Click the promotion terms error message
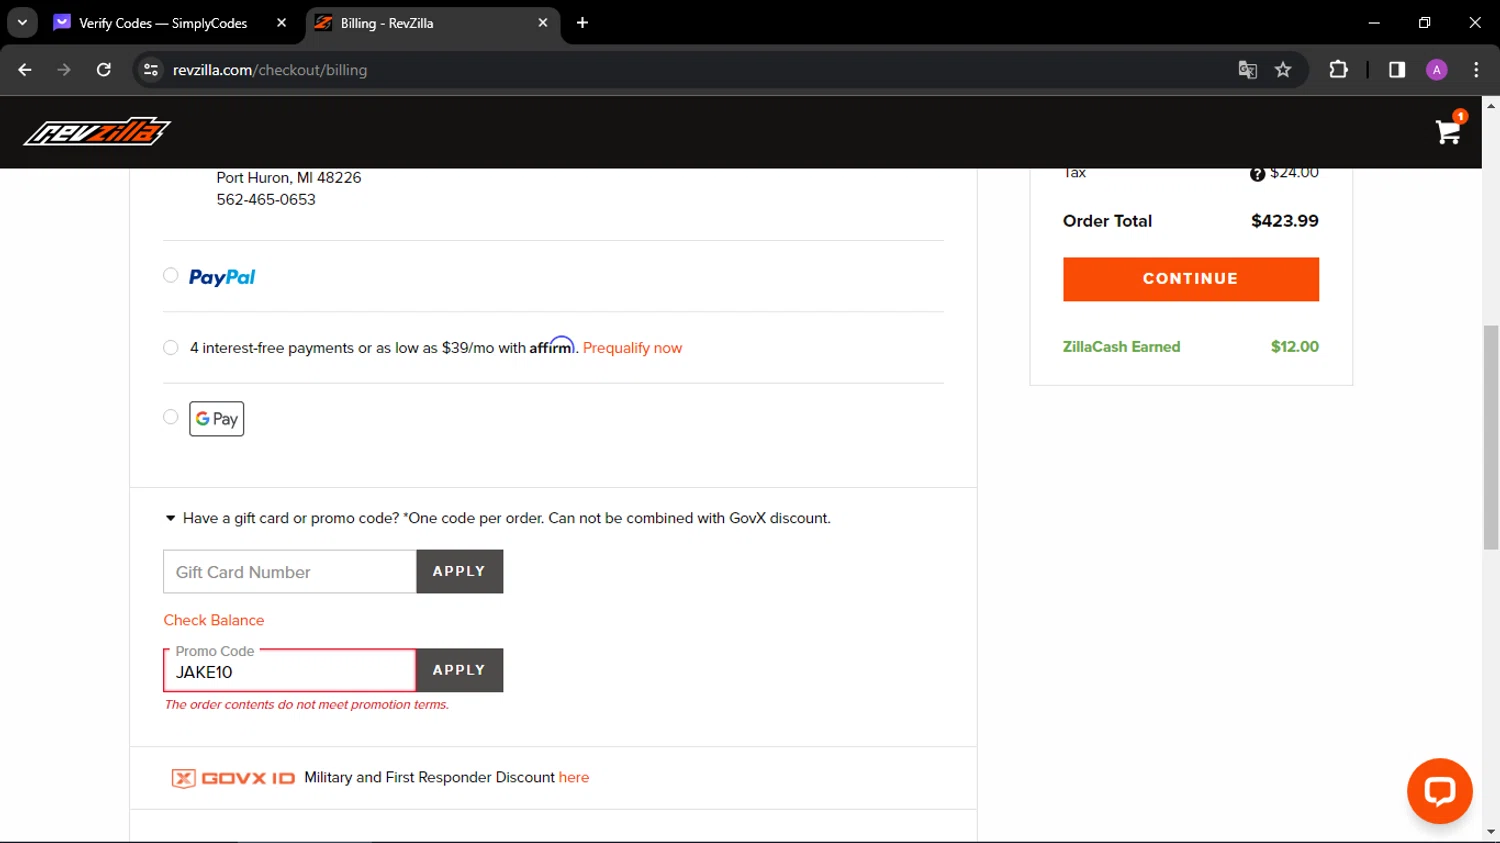 pos(307,705)
